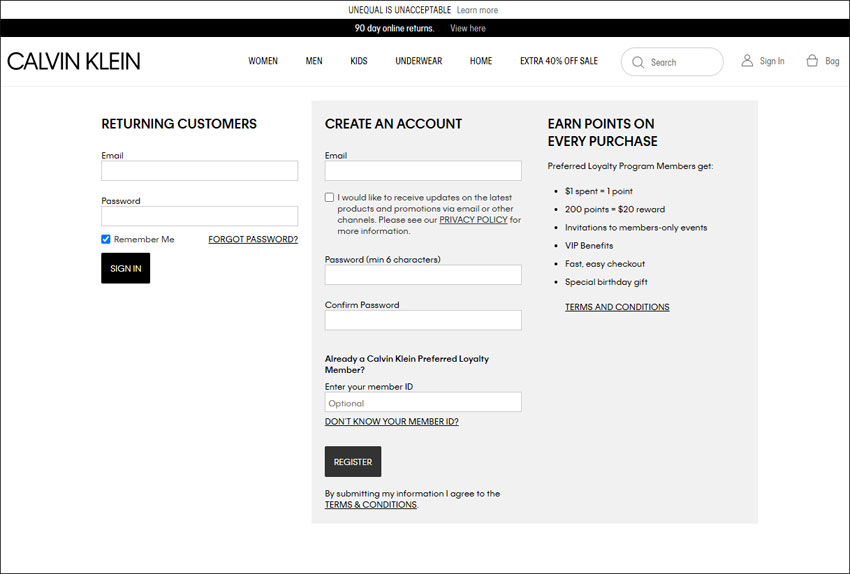The width and height of the screenshot is (850, 574).
Task: Click "$1 spent = 1 point" text
Action: tap(598, 191)
